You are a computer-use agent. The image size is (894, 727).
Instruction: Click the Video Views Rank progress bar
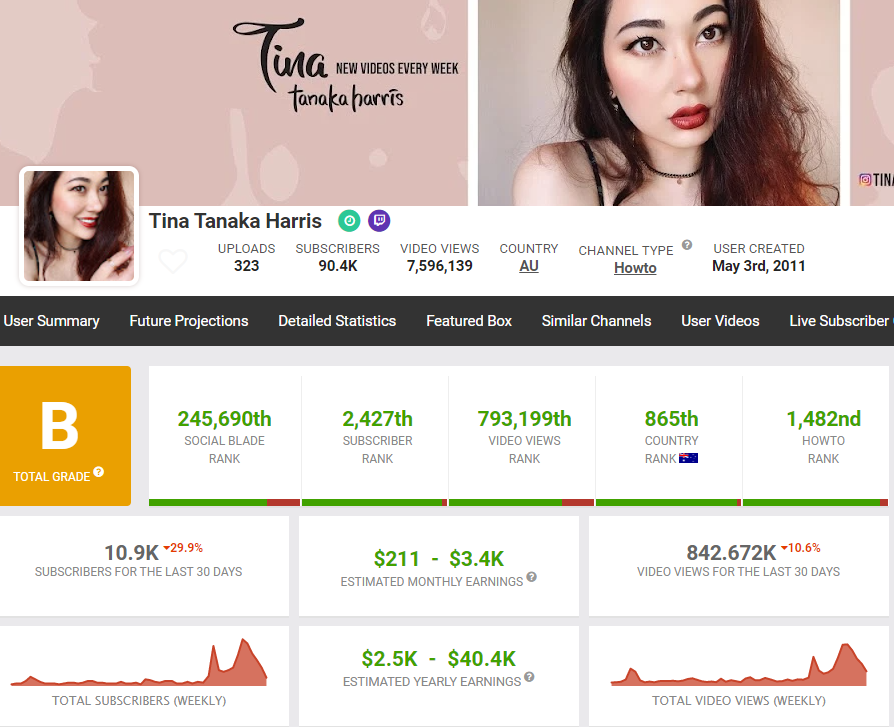522,502
